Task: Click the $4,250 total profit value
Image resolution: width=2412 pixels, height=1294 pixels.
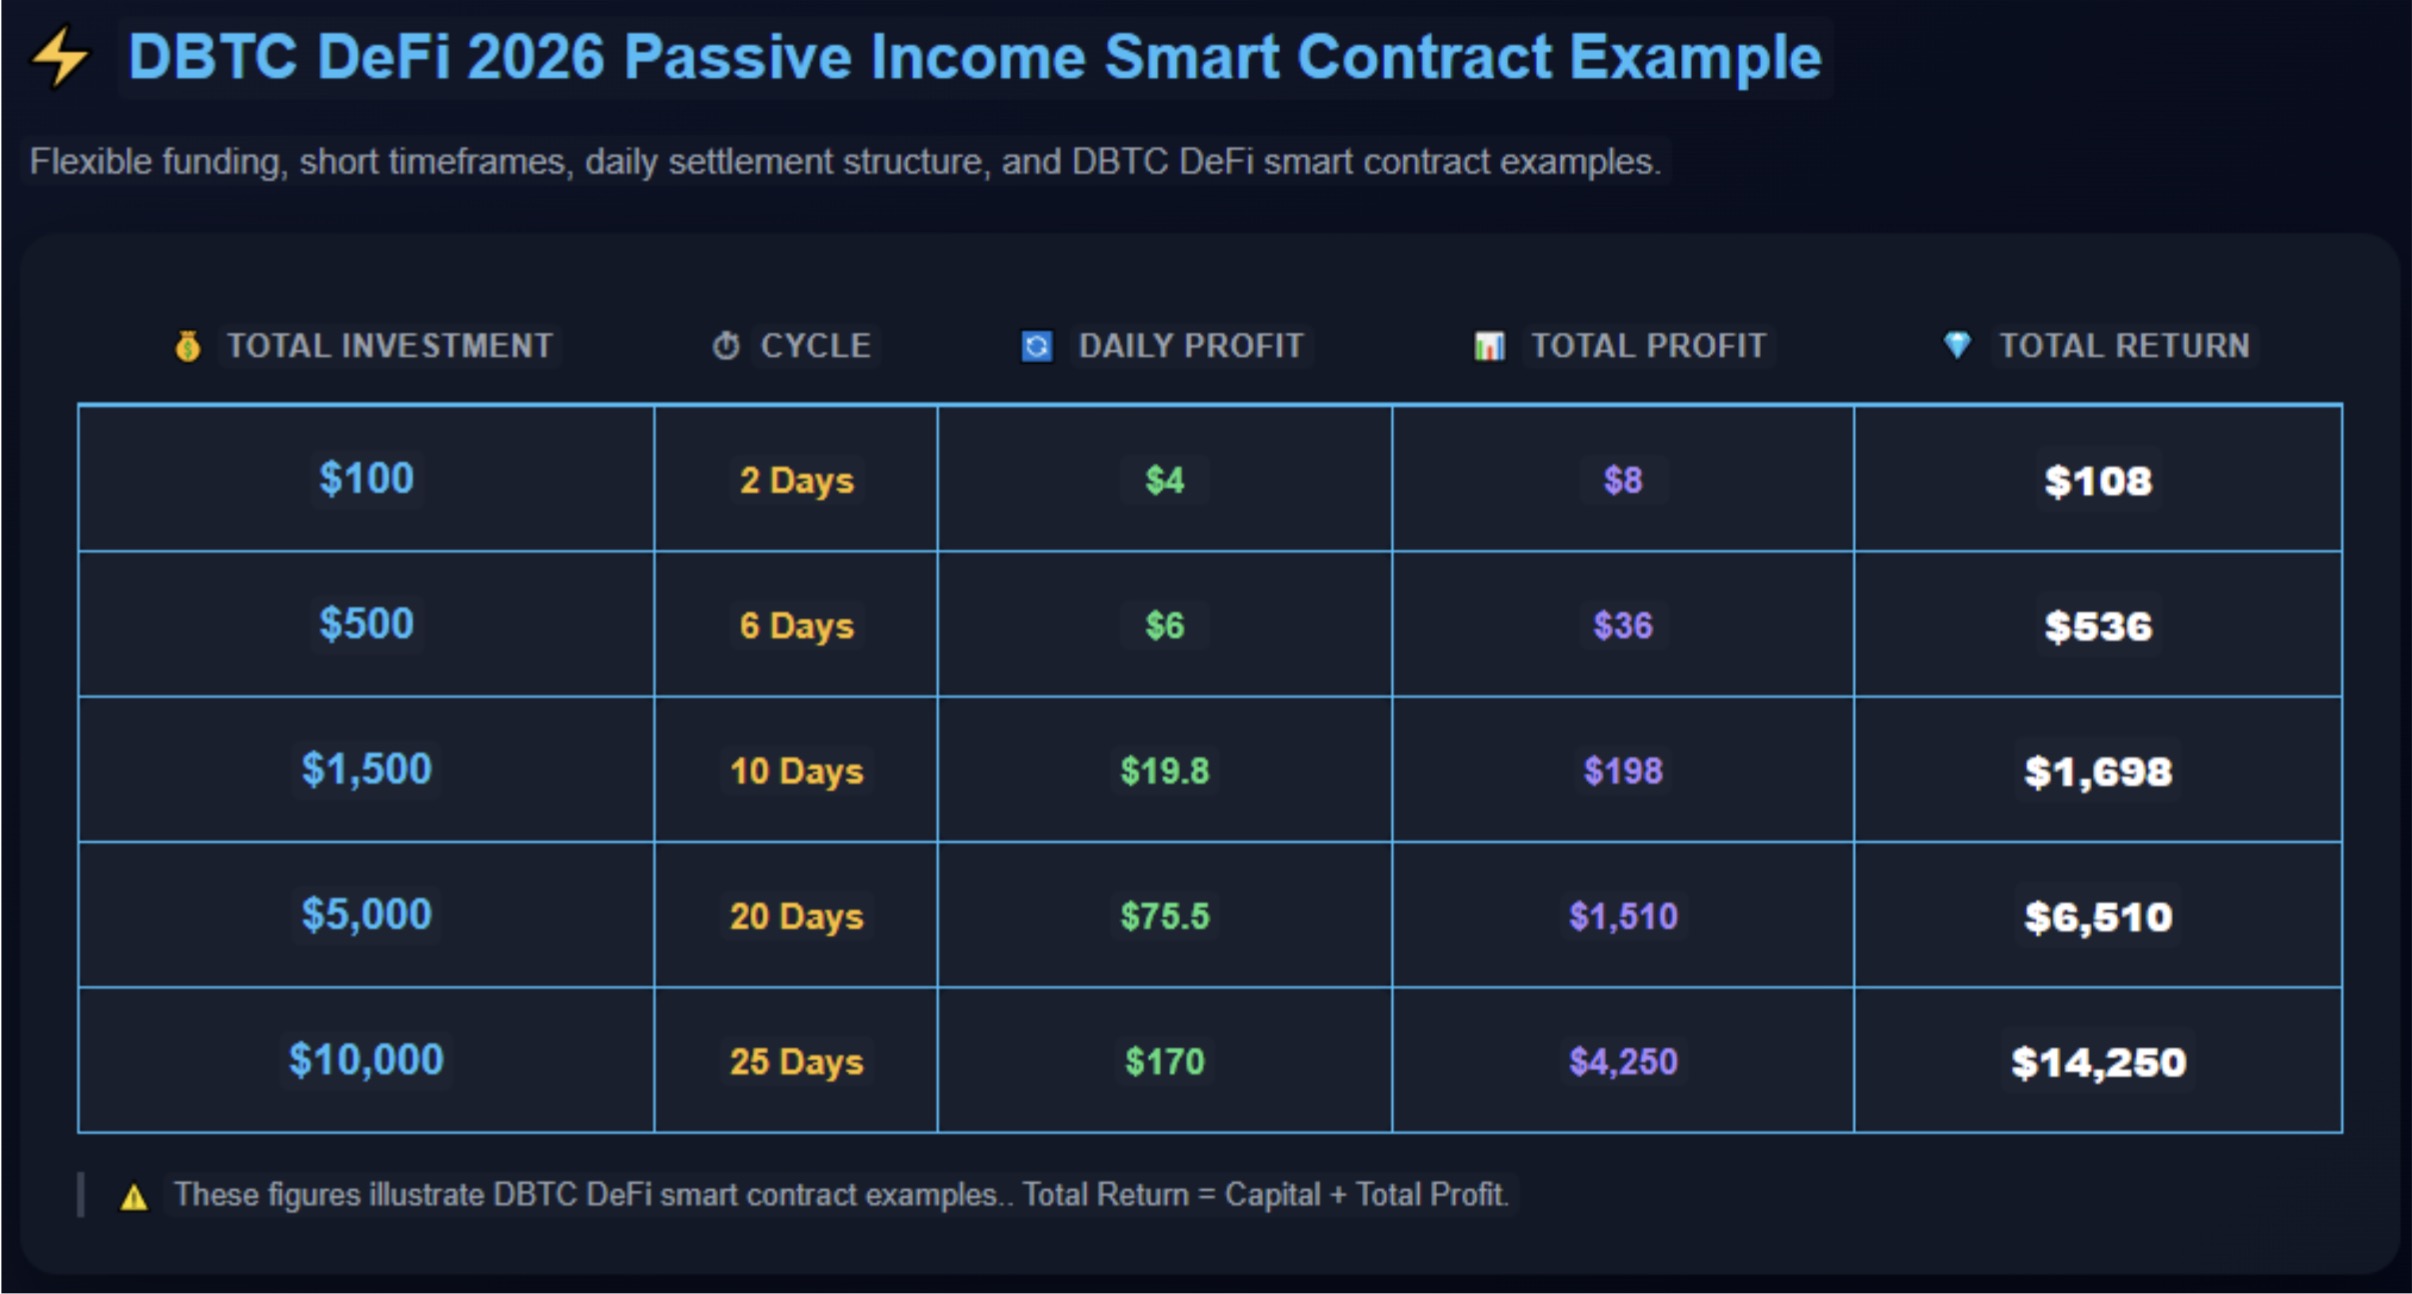Action: (1622, 1061)
